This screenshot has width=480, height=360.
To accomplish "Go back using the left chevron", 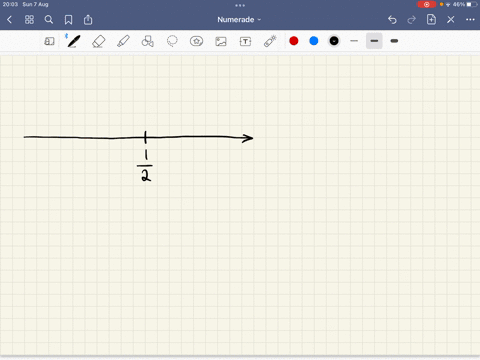I will [9, 20].
